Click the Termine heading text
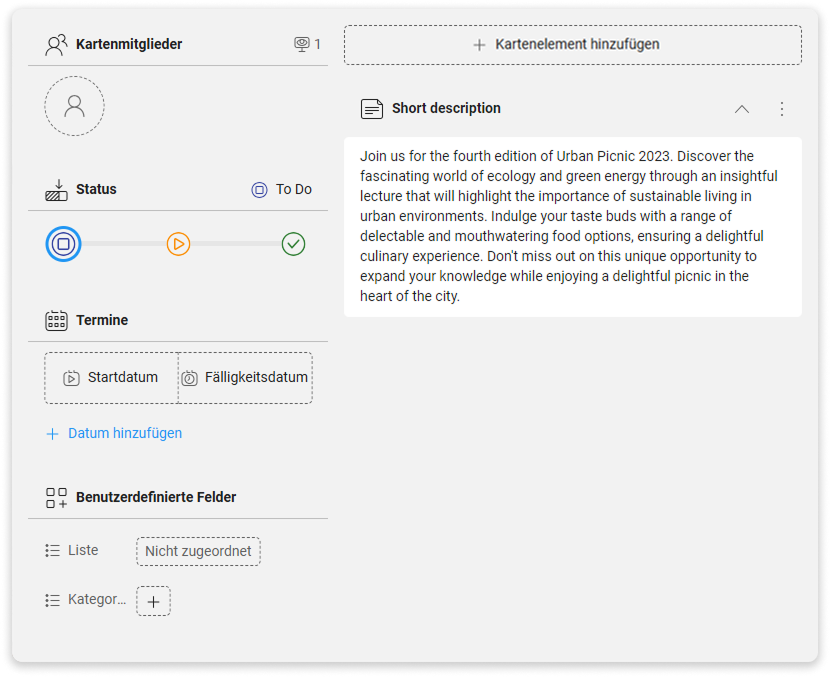 coord(102,320)
